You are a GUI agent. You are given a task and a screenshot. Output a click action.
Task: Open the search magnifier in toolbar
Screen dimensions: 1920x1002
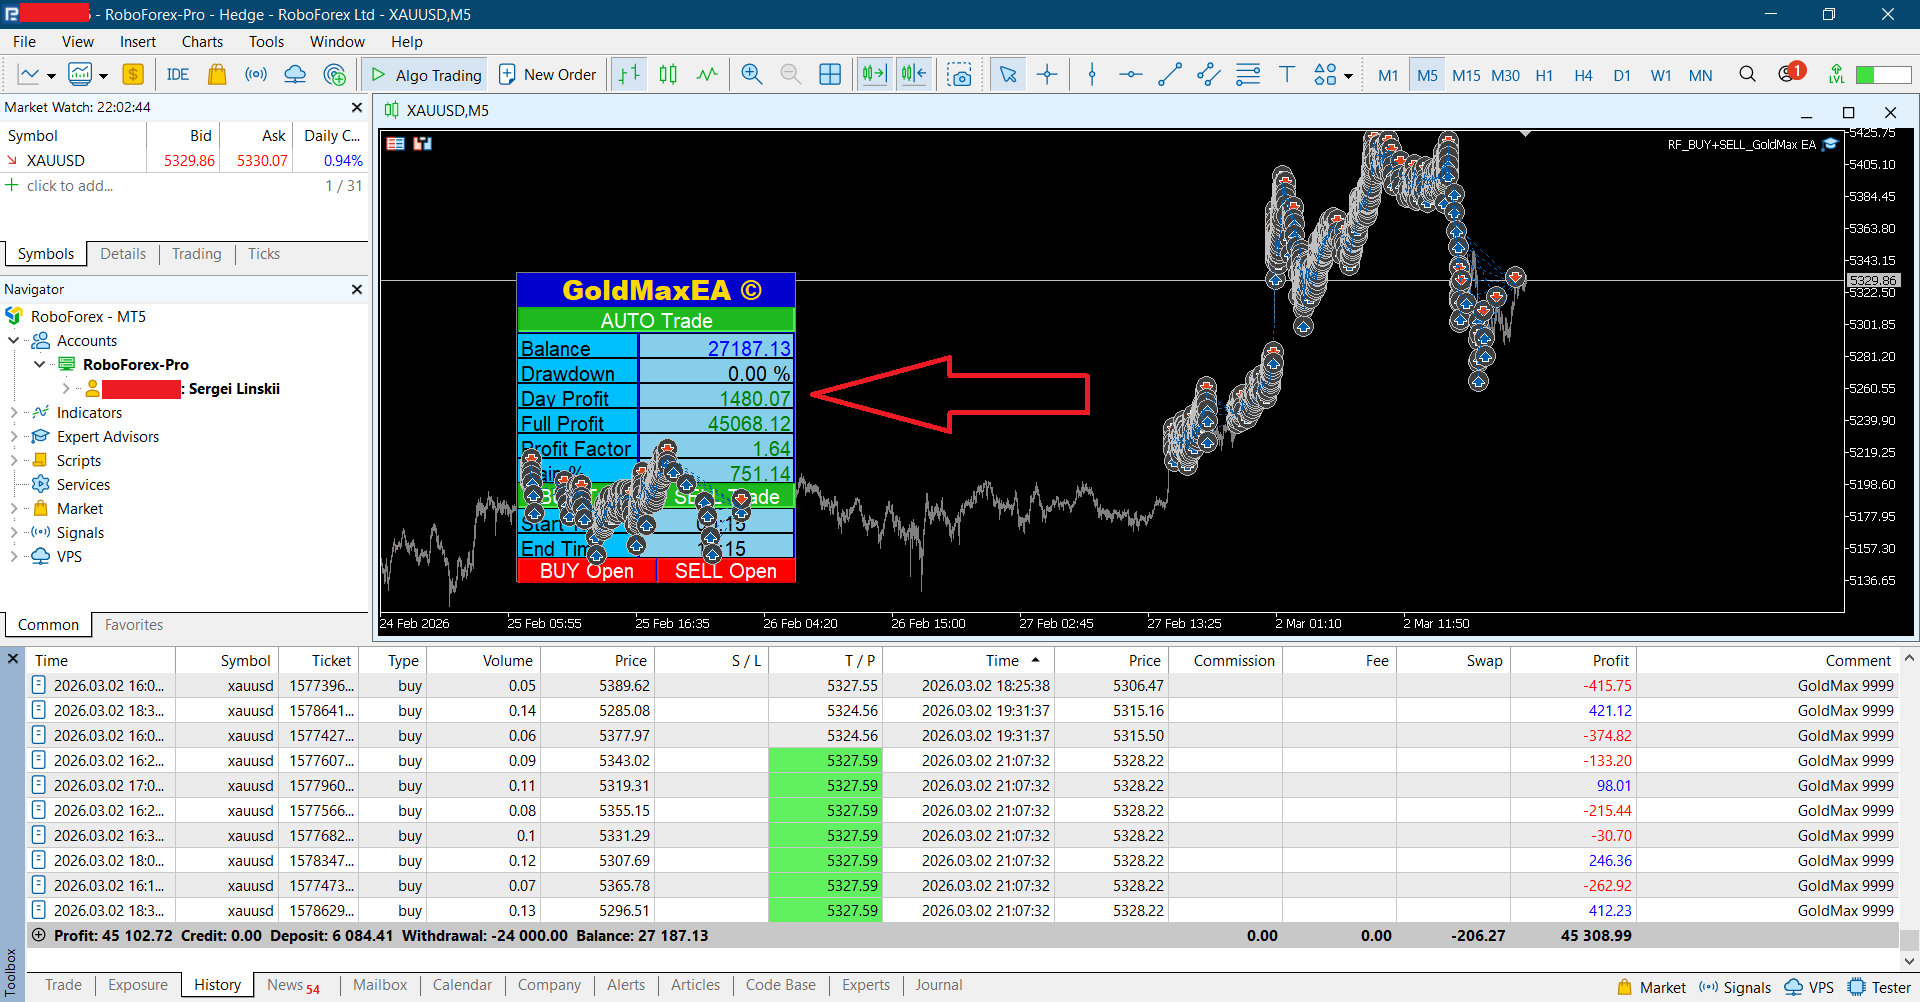(x=1747, y=75)
